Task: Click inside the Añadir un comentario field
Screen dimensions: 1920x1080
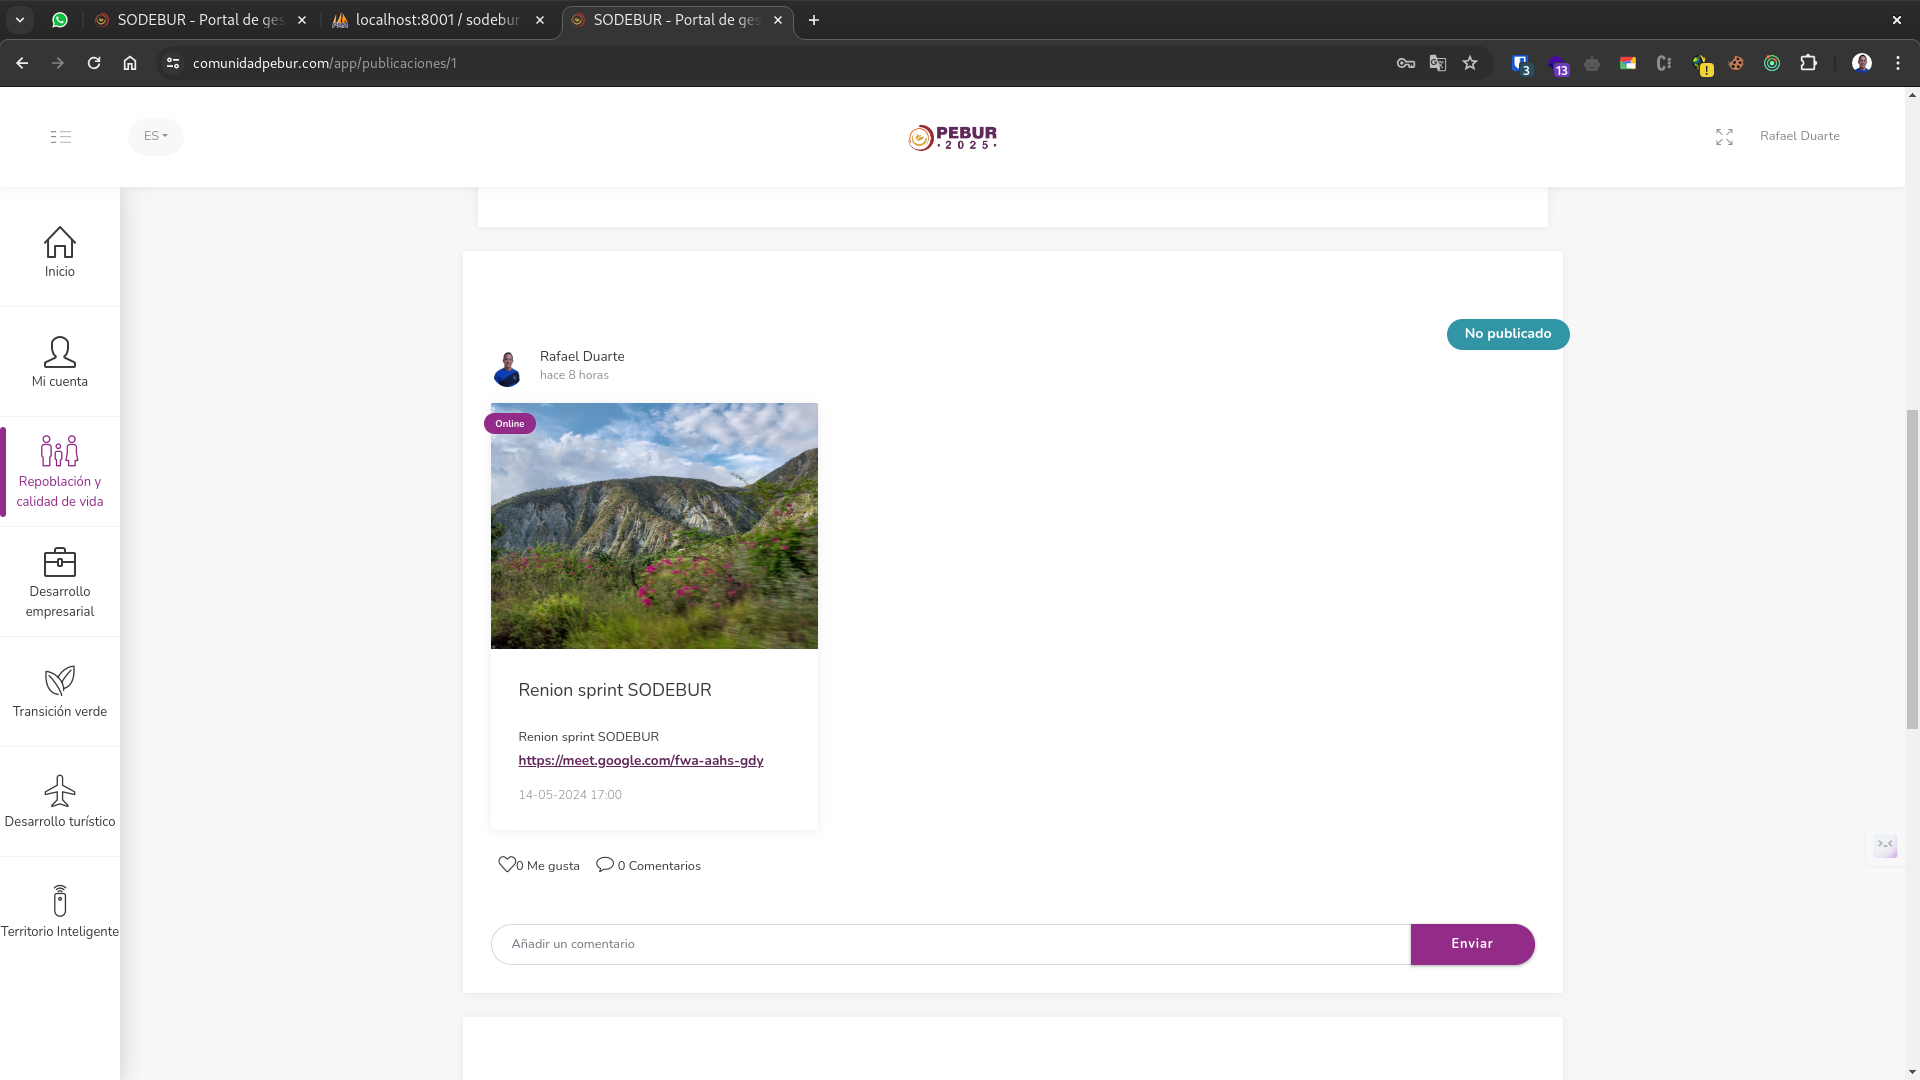Action: (x=949, y=943)
